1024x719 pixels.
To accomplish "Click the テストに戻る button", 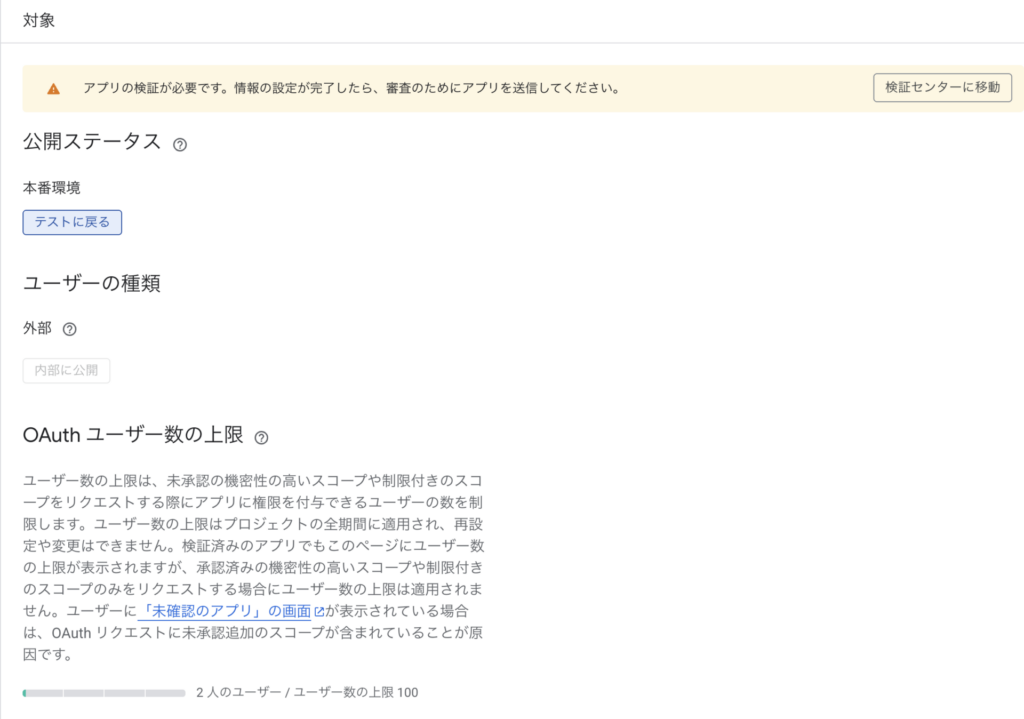I will [x=72, y=222].
